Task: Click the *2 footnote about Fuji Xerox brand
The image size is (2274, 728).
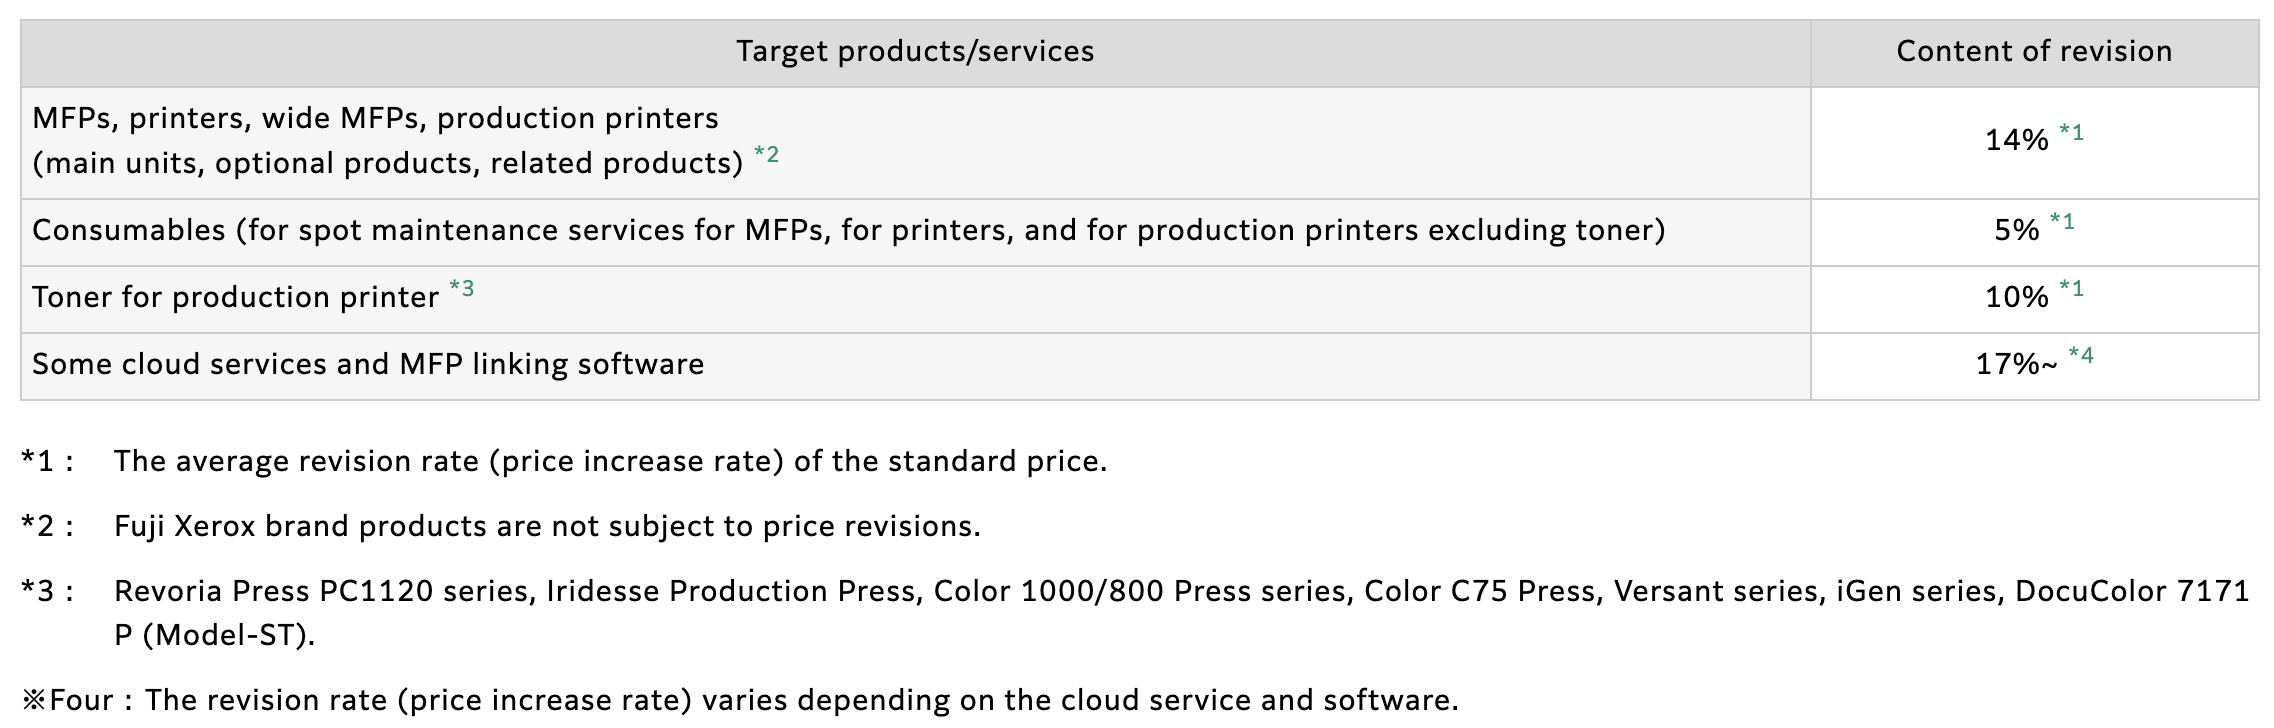Action: 501,526
